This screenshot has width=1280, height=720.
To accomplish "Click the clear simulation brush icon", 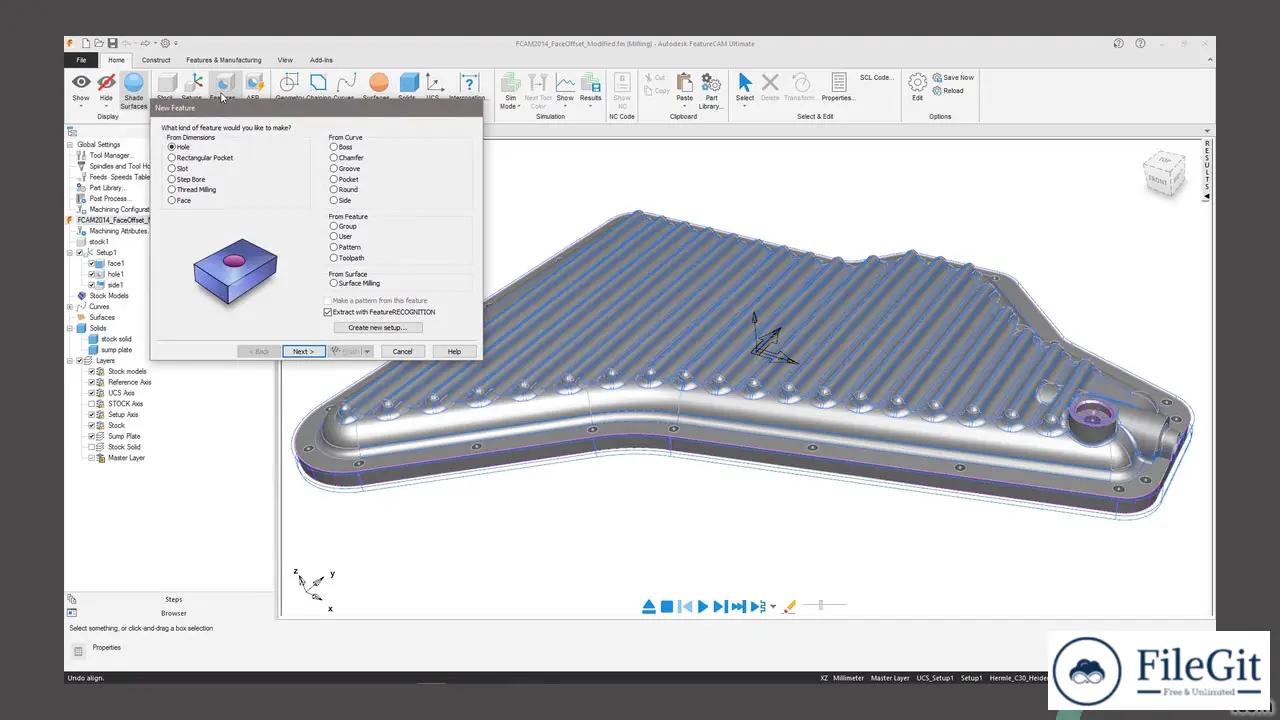I will pyautogui.click(x=790, y=606).
